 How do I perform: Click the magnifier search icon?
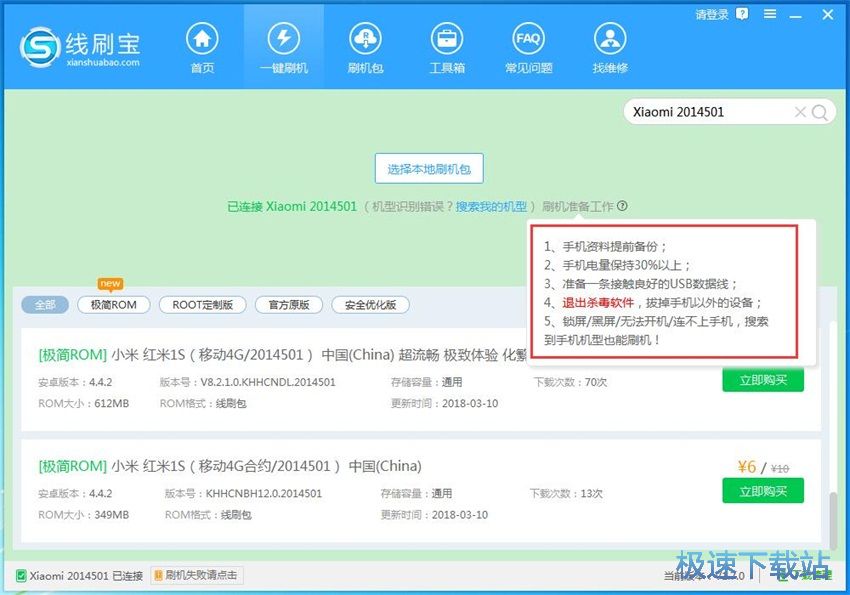click(x=820, y=112)
